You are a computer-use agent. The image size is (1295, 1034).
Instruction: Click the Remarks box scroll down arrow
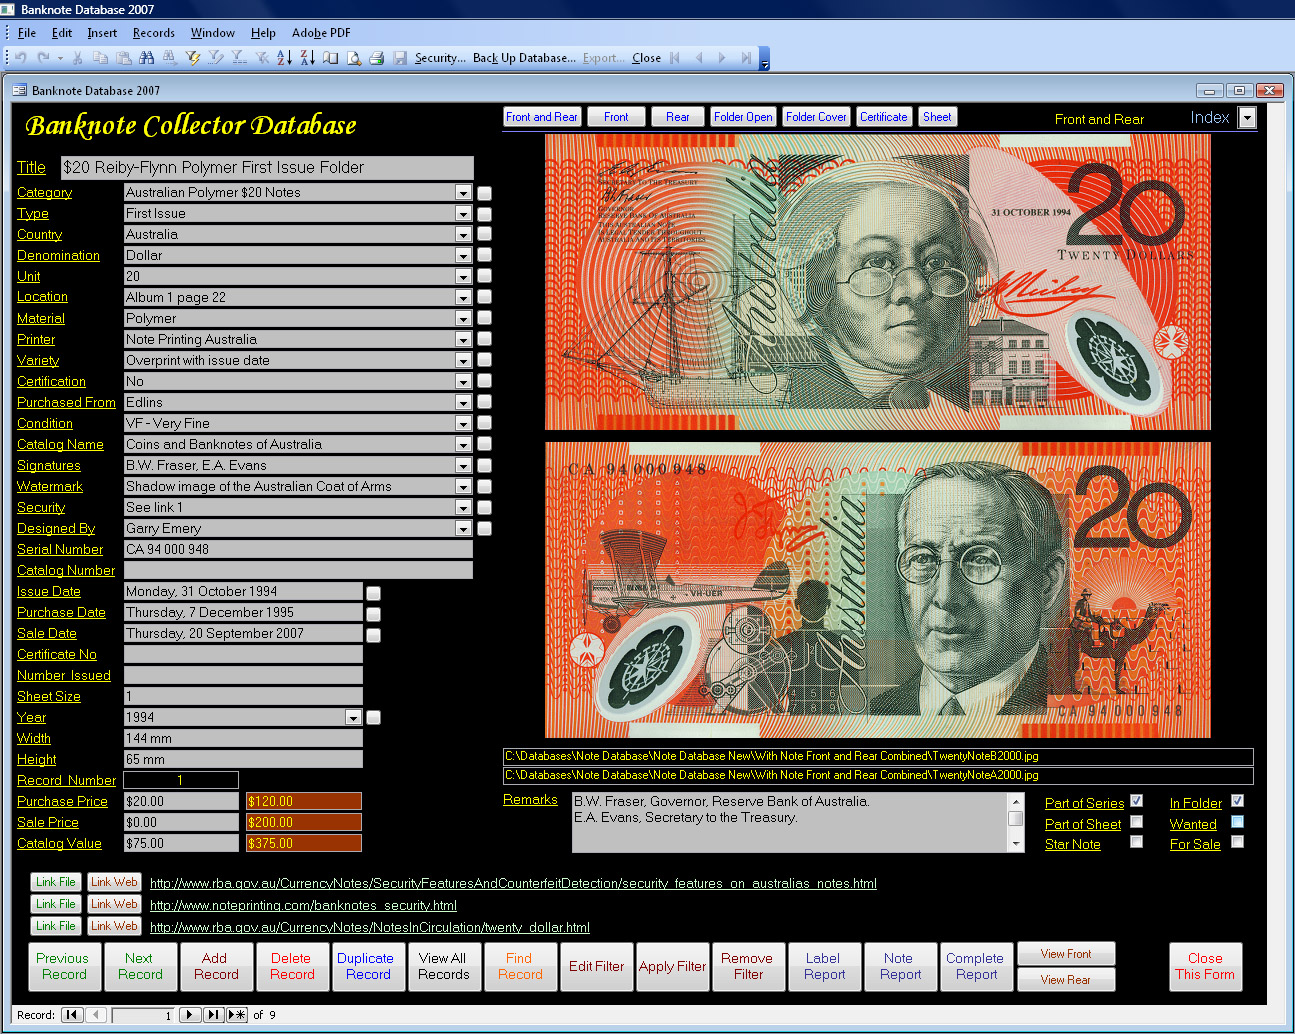(1017, 844)
